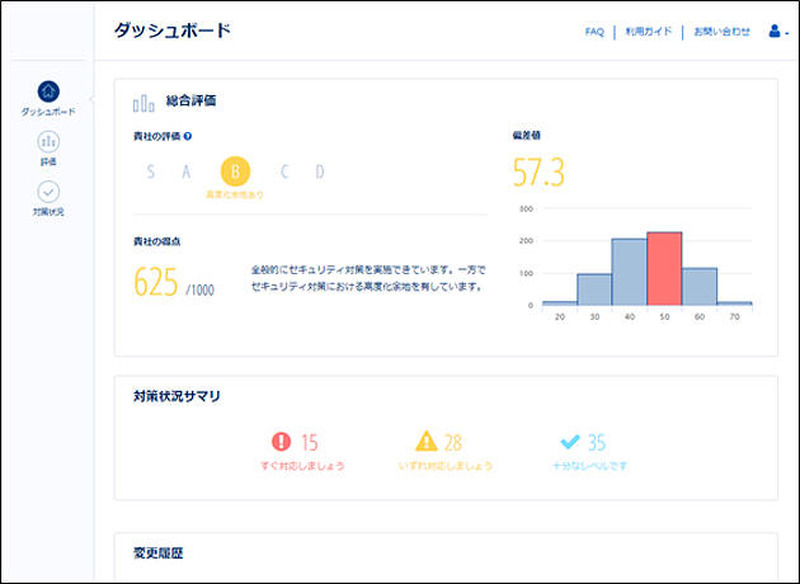Open the FAQ link in header
The image size is (800, 584).
594,31
